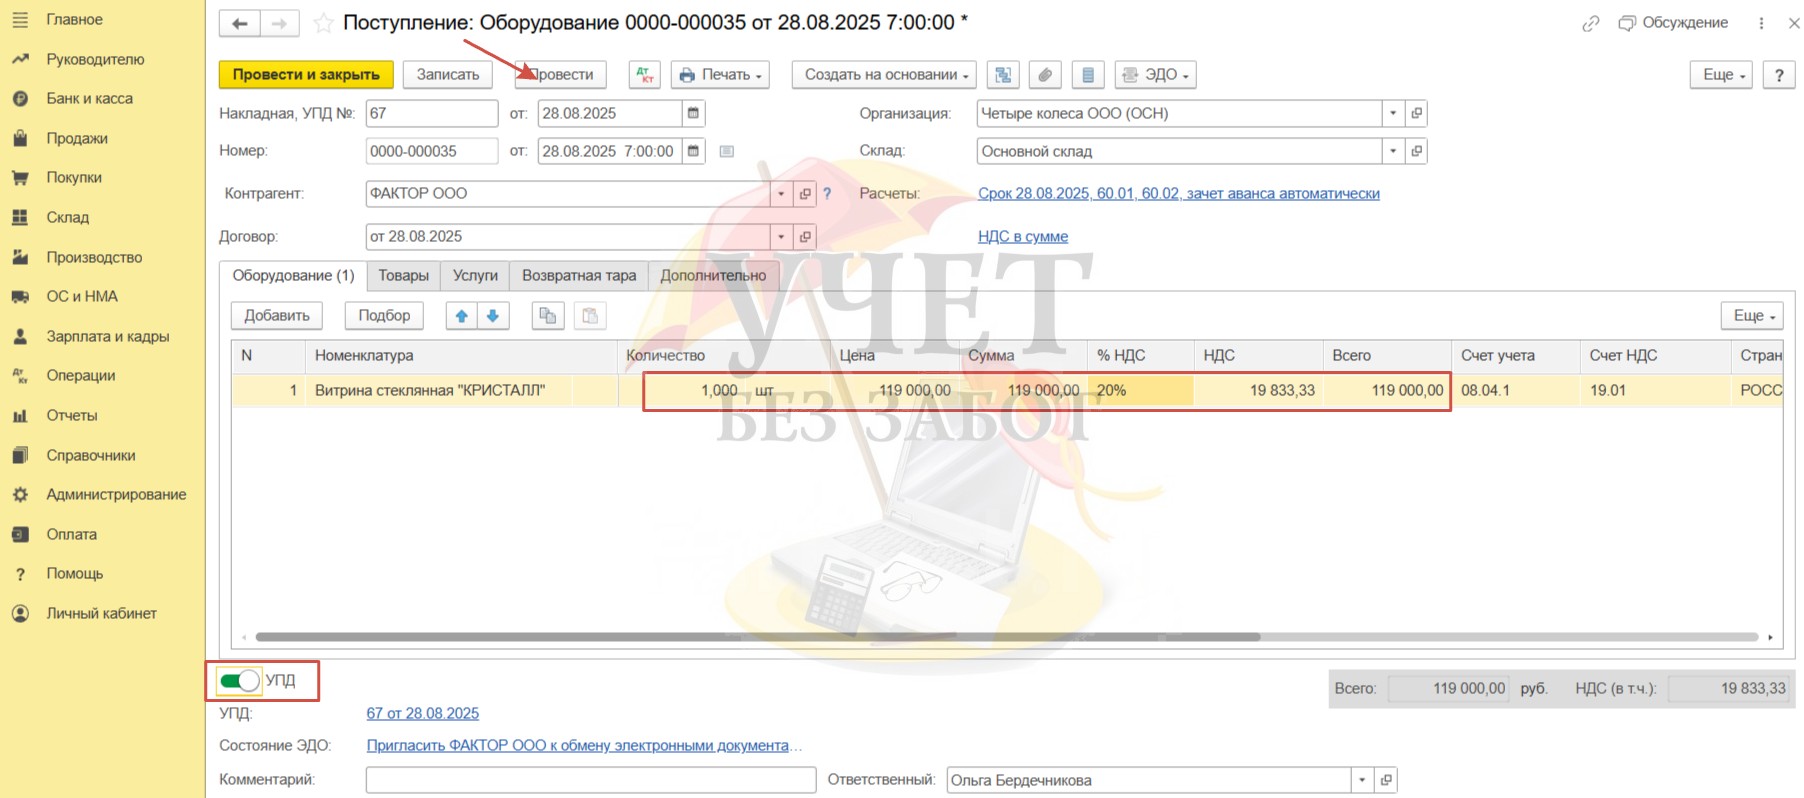The width and height of the screenshot is (1804, 798).
Task: Expand Организация dropdown list
Action: tap(1393, 113)
